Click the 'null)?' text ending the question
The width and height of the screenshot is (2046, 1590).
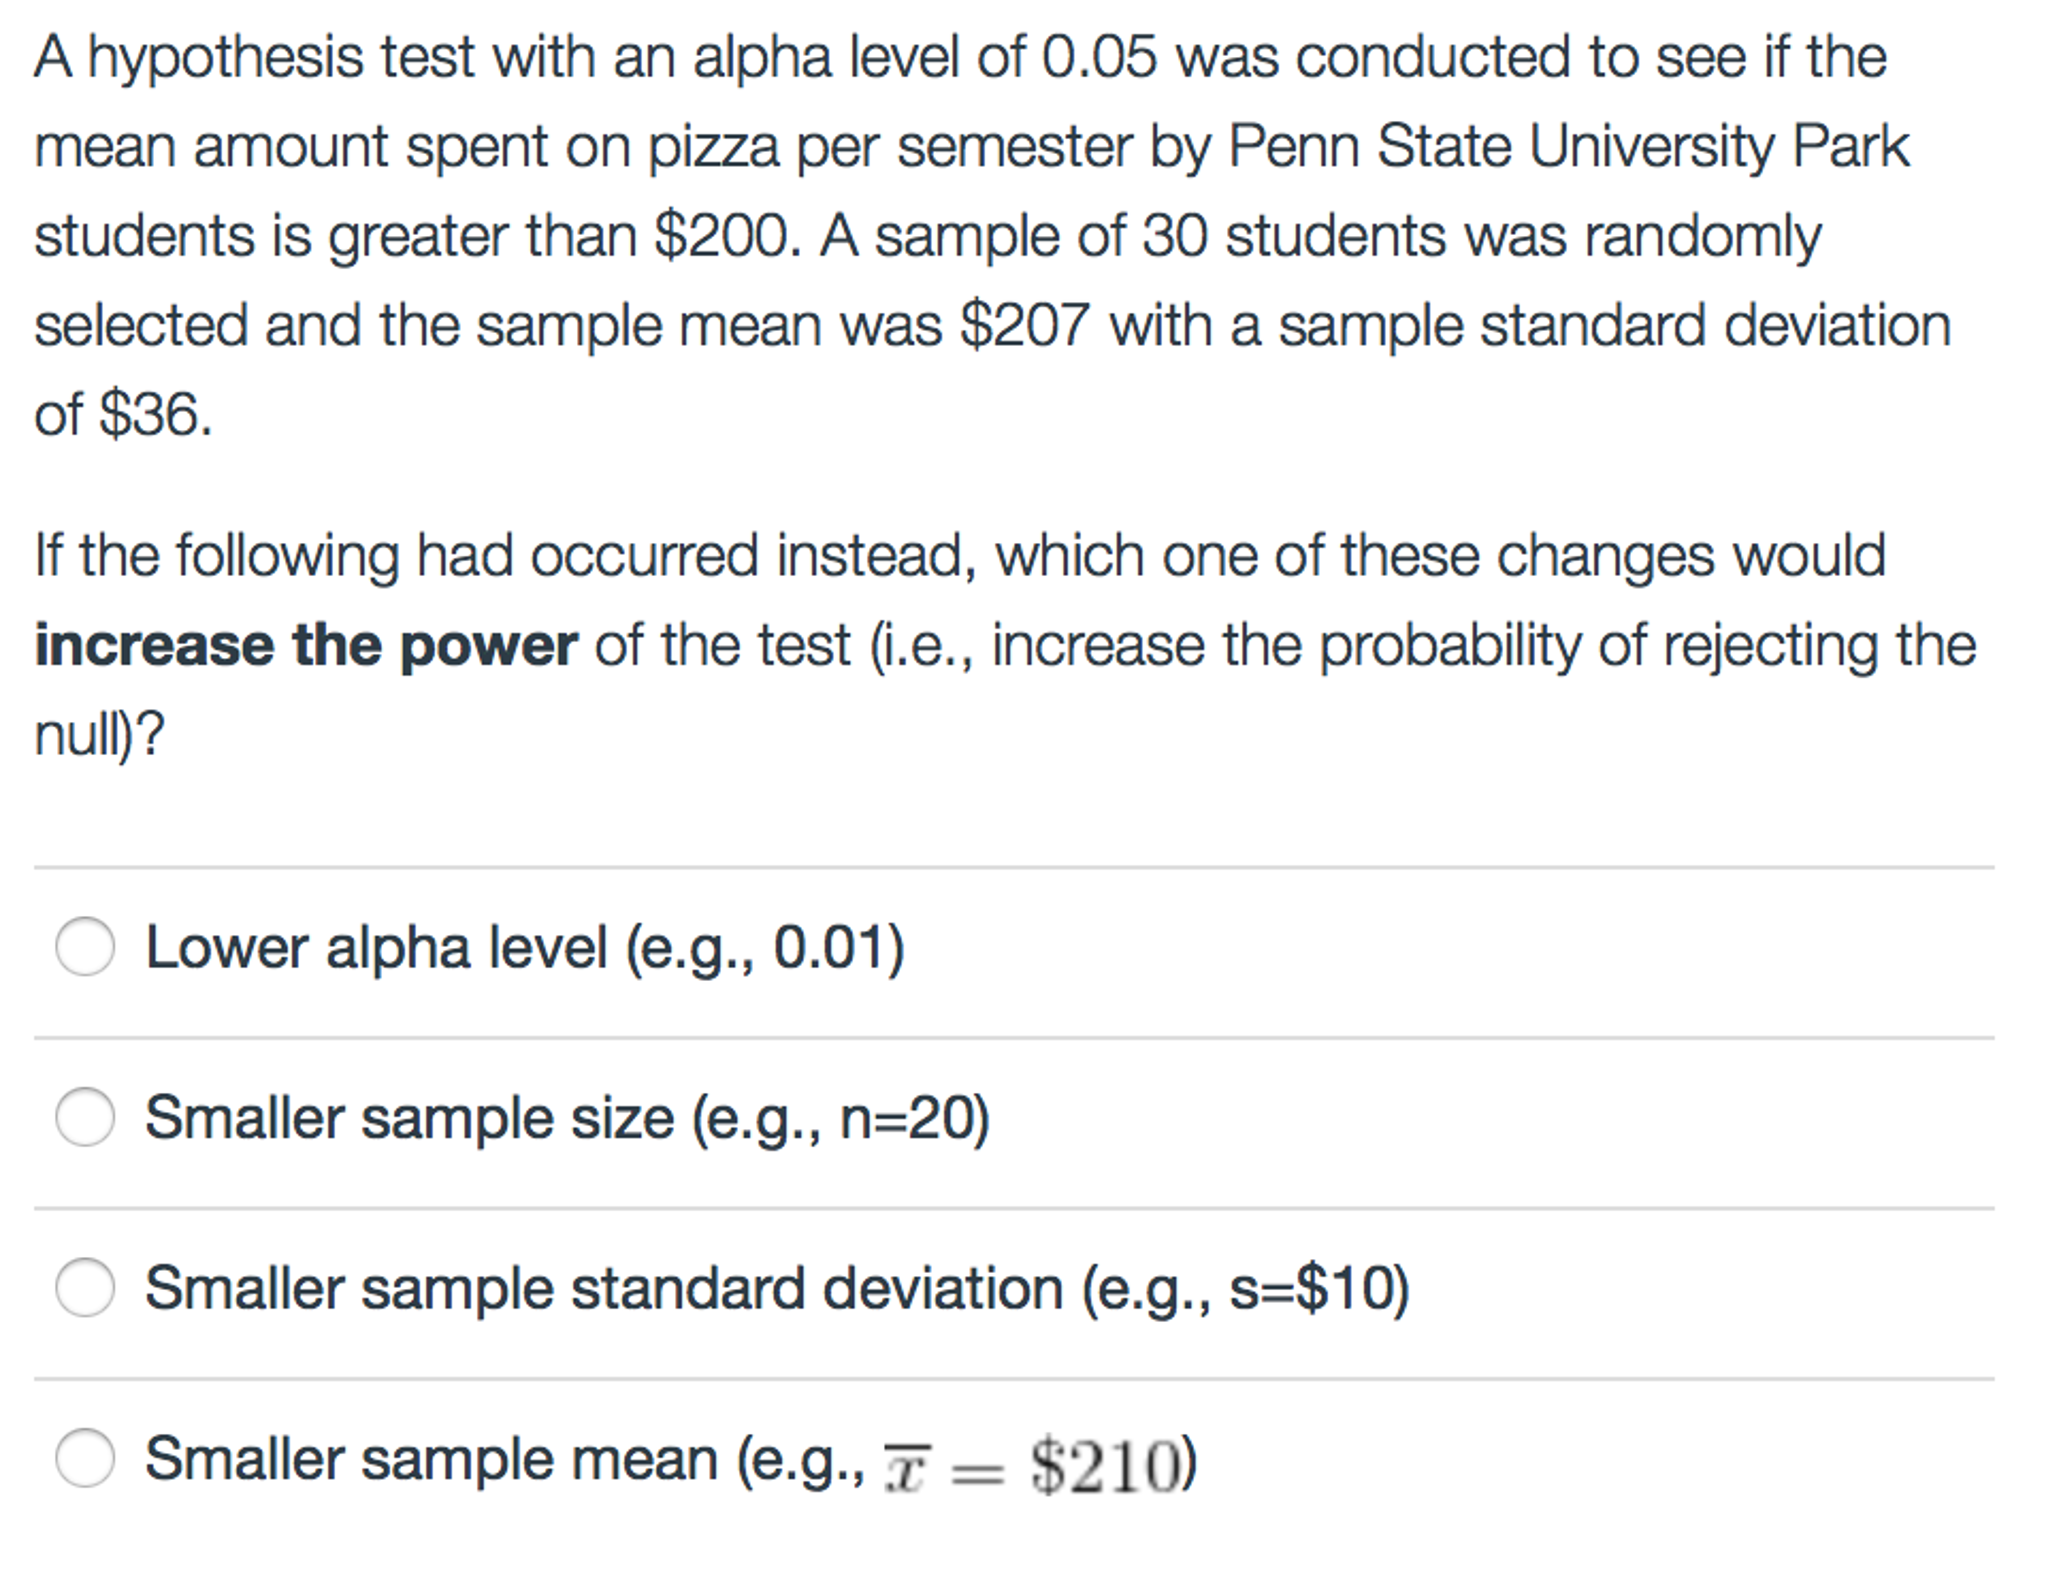pos(99,735)
